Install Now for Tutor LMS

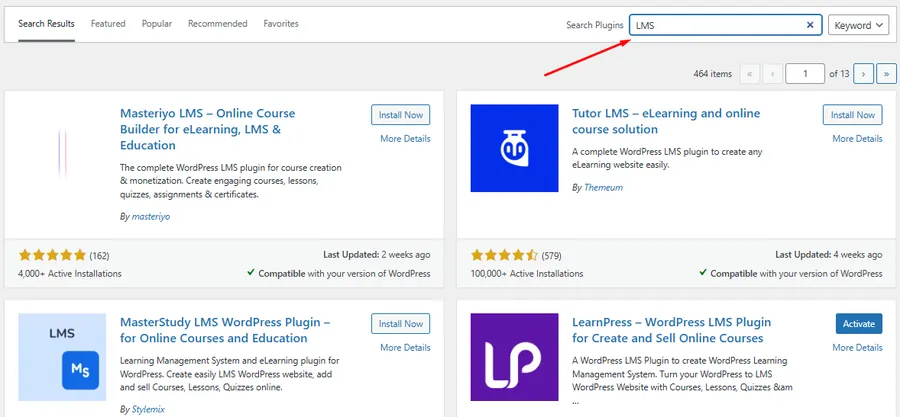coord(852,115)
